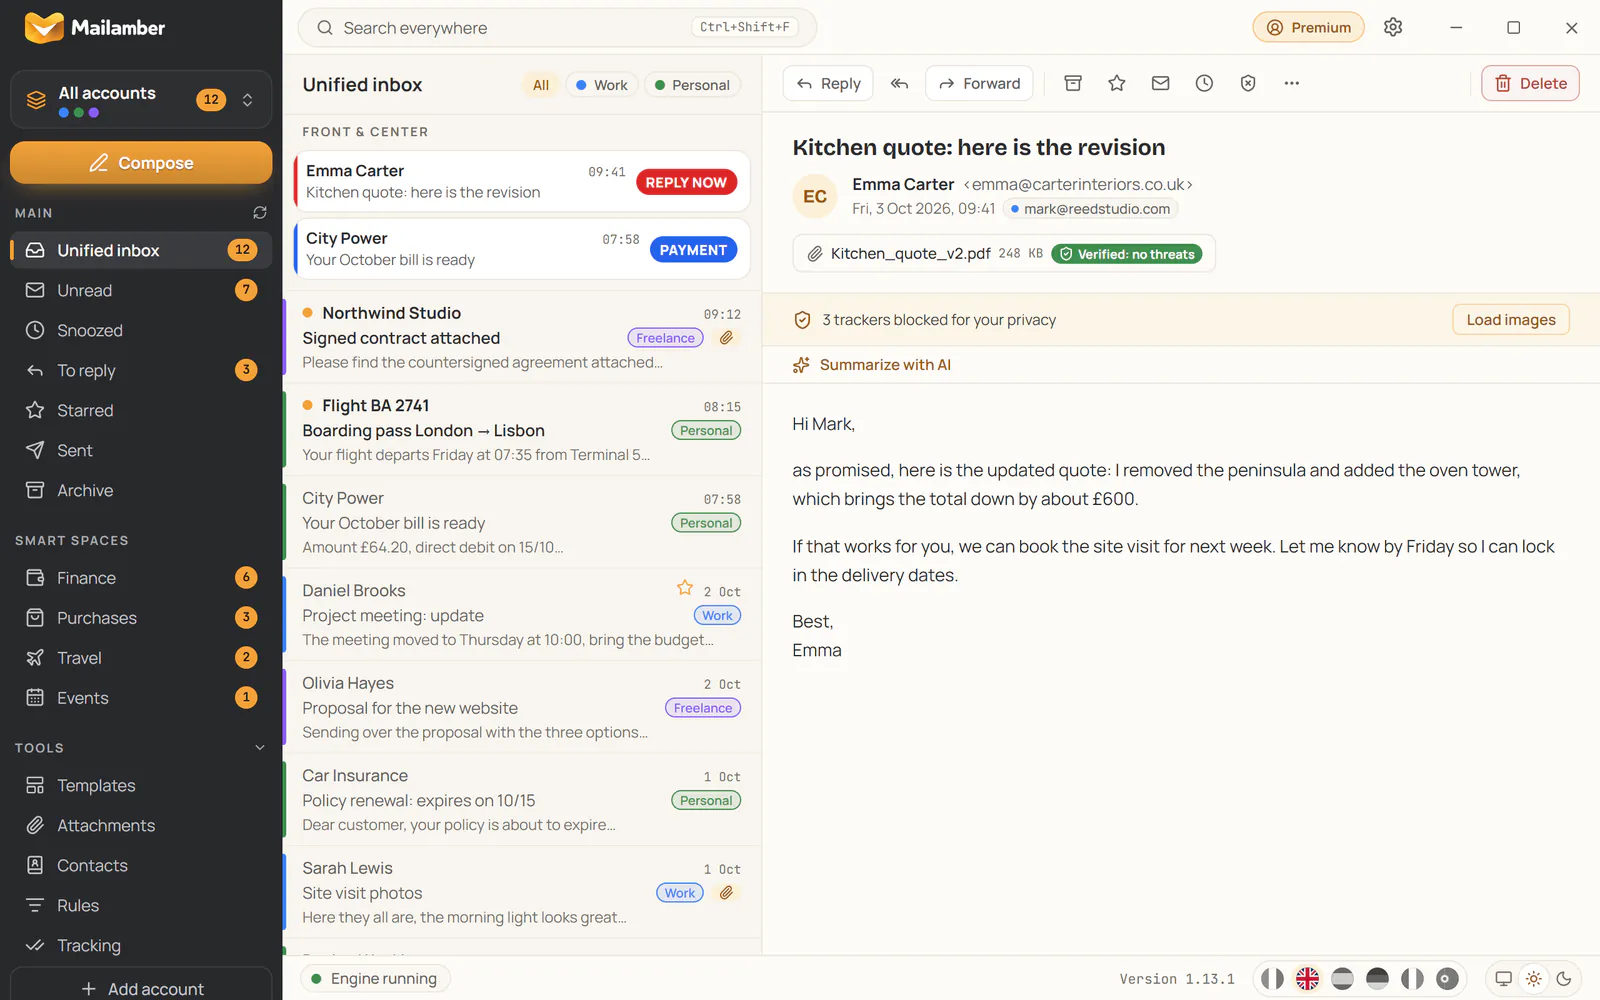Click Load images button

tap(1511, 320)
